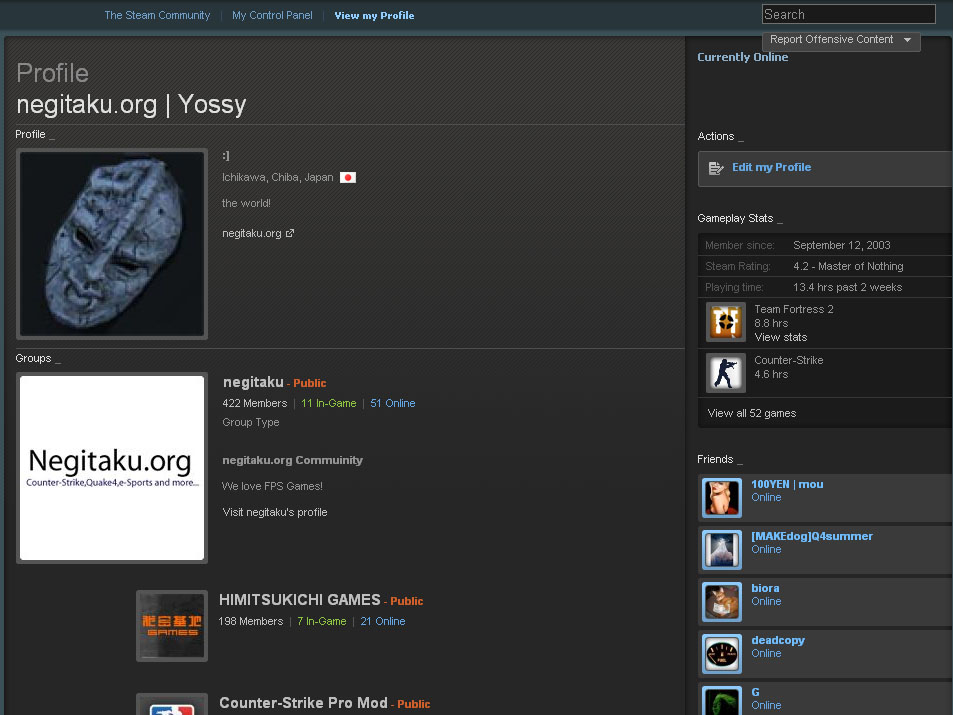The image size is (953, 715).
Task: Click 4.2 - Master of Nothing rating
Action: [848, 266]
